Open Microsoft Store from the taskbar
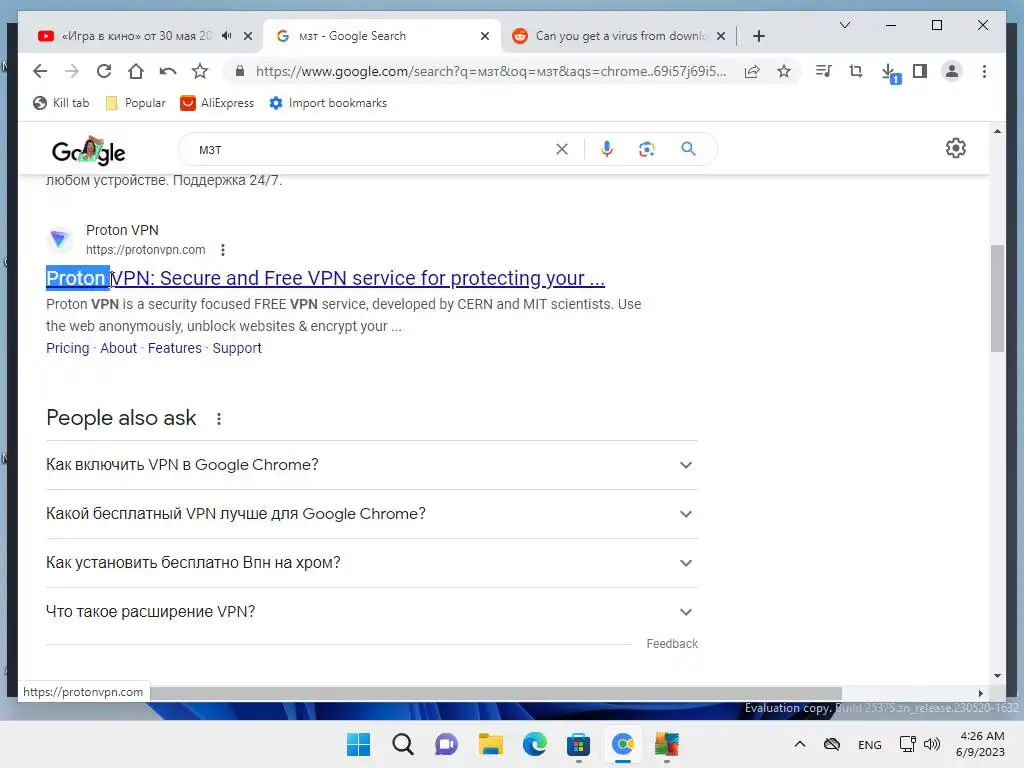The image size is (1024, 768). point(579,744)
